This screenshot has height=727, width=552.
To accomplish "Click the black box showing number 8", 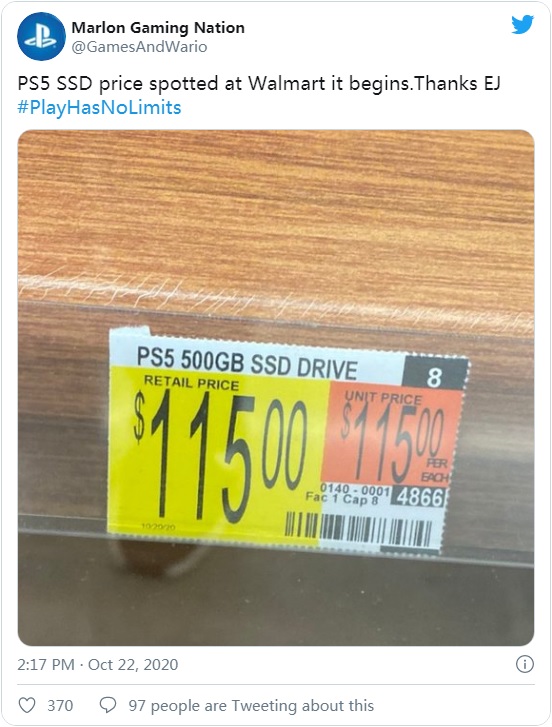I will click(434, 374).
